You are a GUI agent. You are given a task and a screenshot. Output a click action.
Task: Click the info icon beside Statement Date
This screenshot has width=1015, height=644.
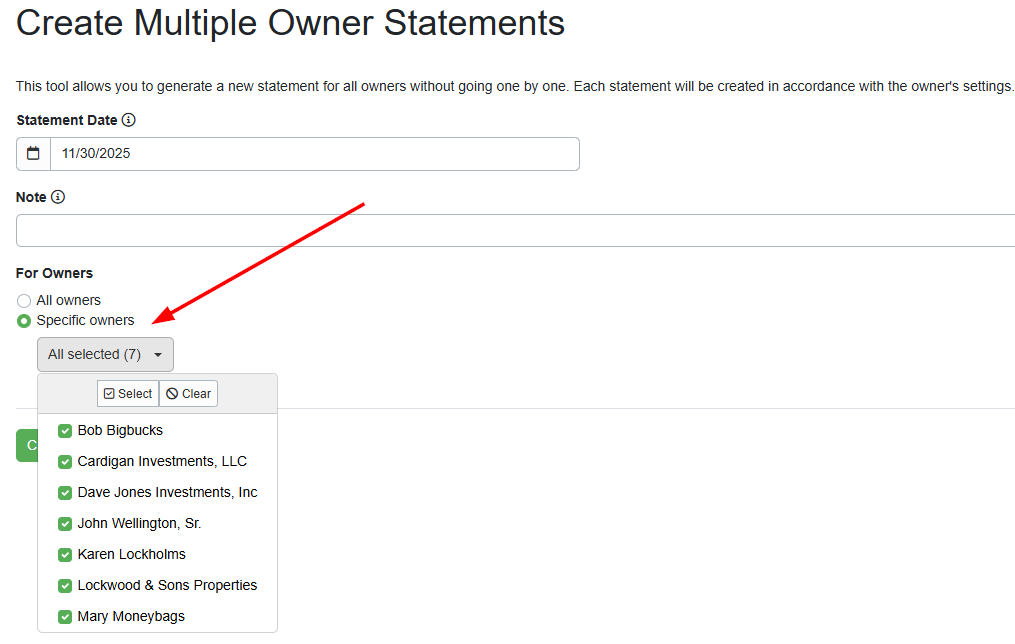pos(128,119)
